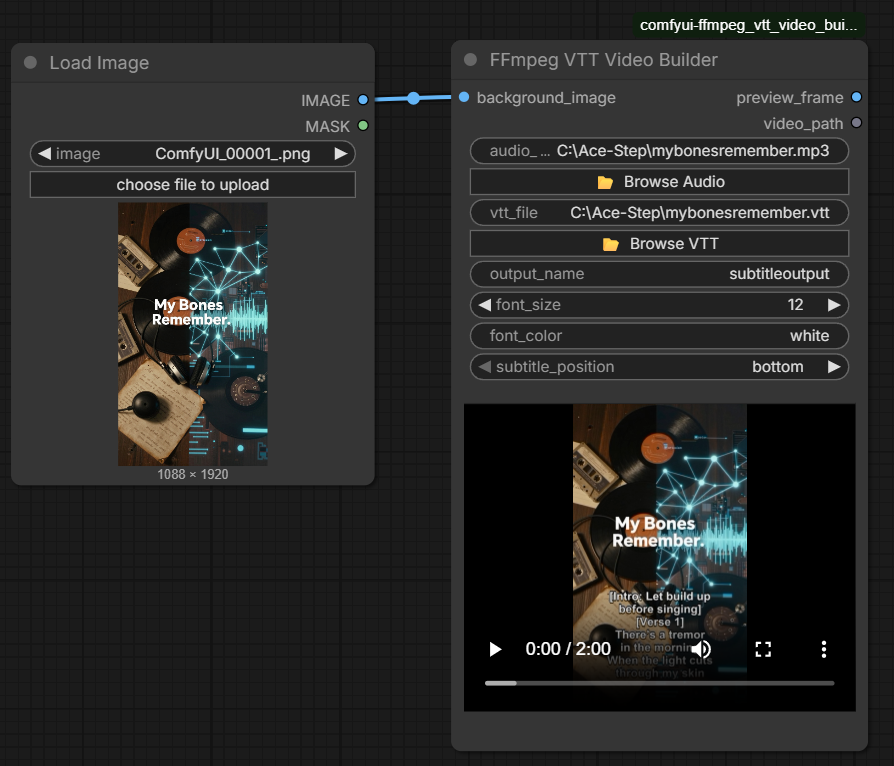This screenshot has height=766, width=894.
Task: Edit the audio path field mybonesremember.mp3
Action: click(659, 151)
